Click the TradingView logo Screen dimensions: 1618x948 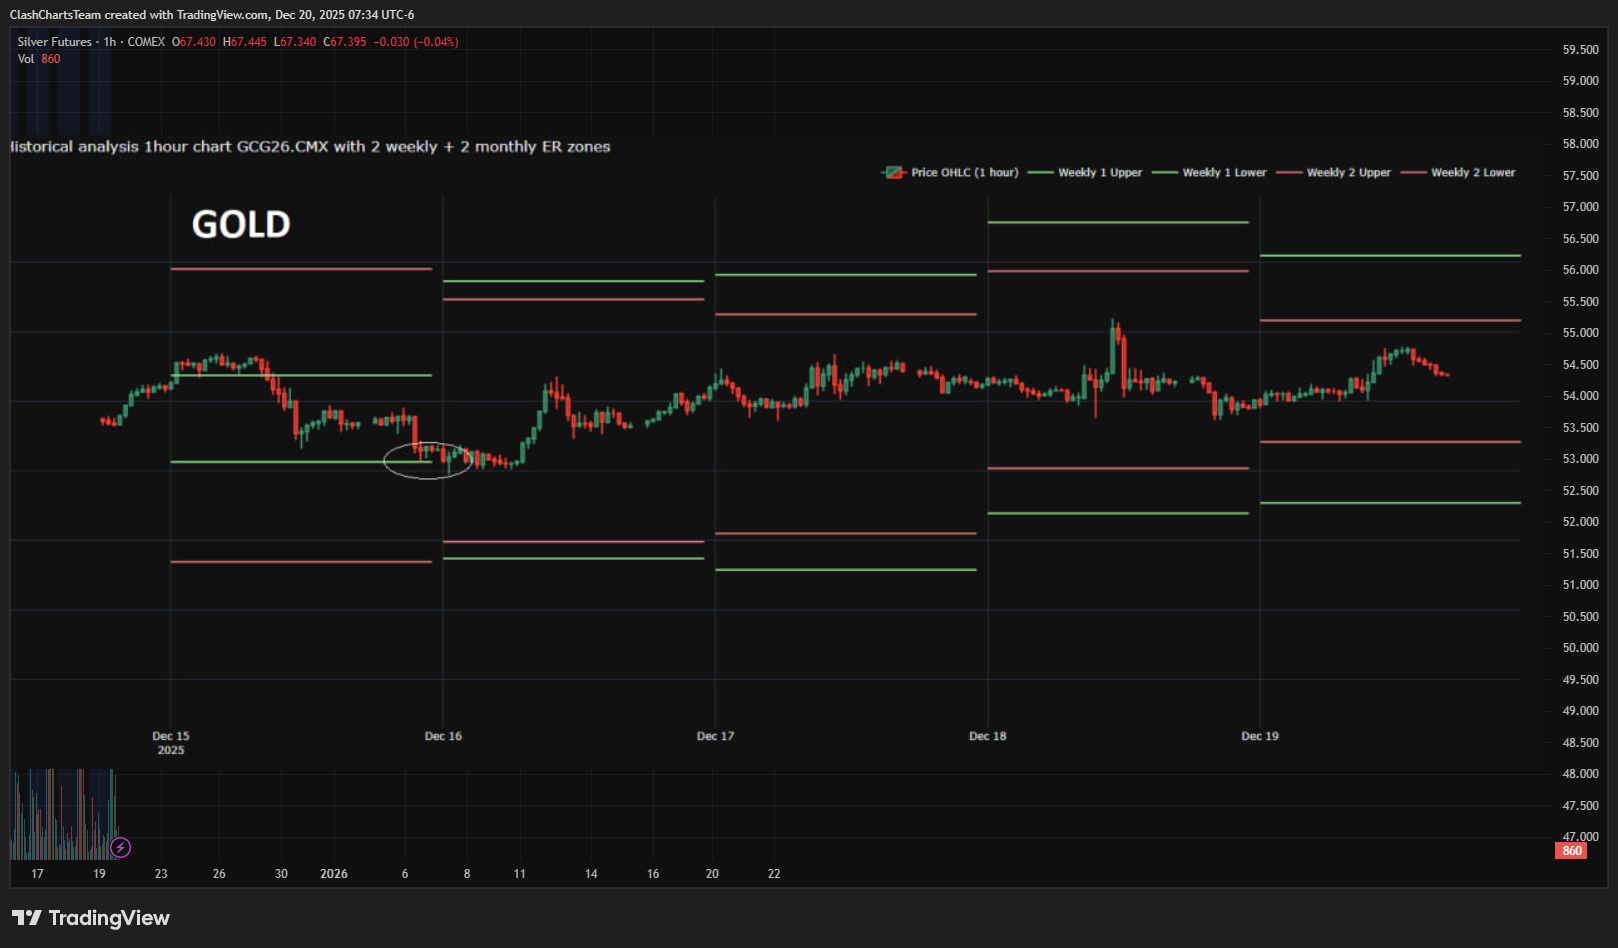click(x=91, y=918)
